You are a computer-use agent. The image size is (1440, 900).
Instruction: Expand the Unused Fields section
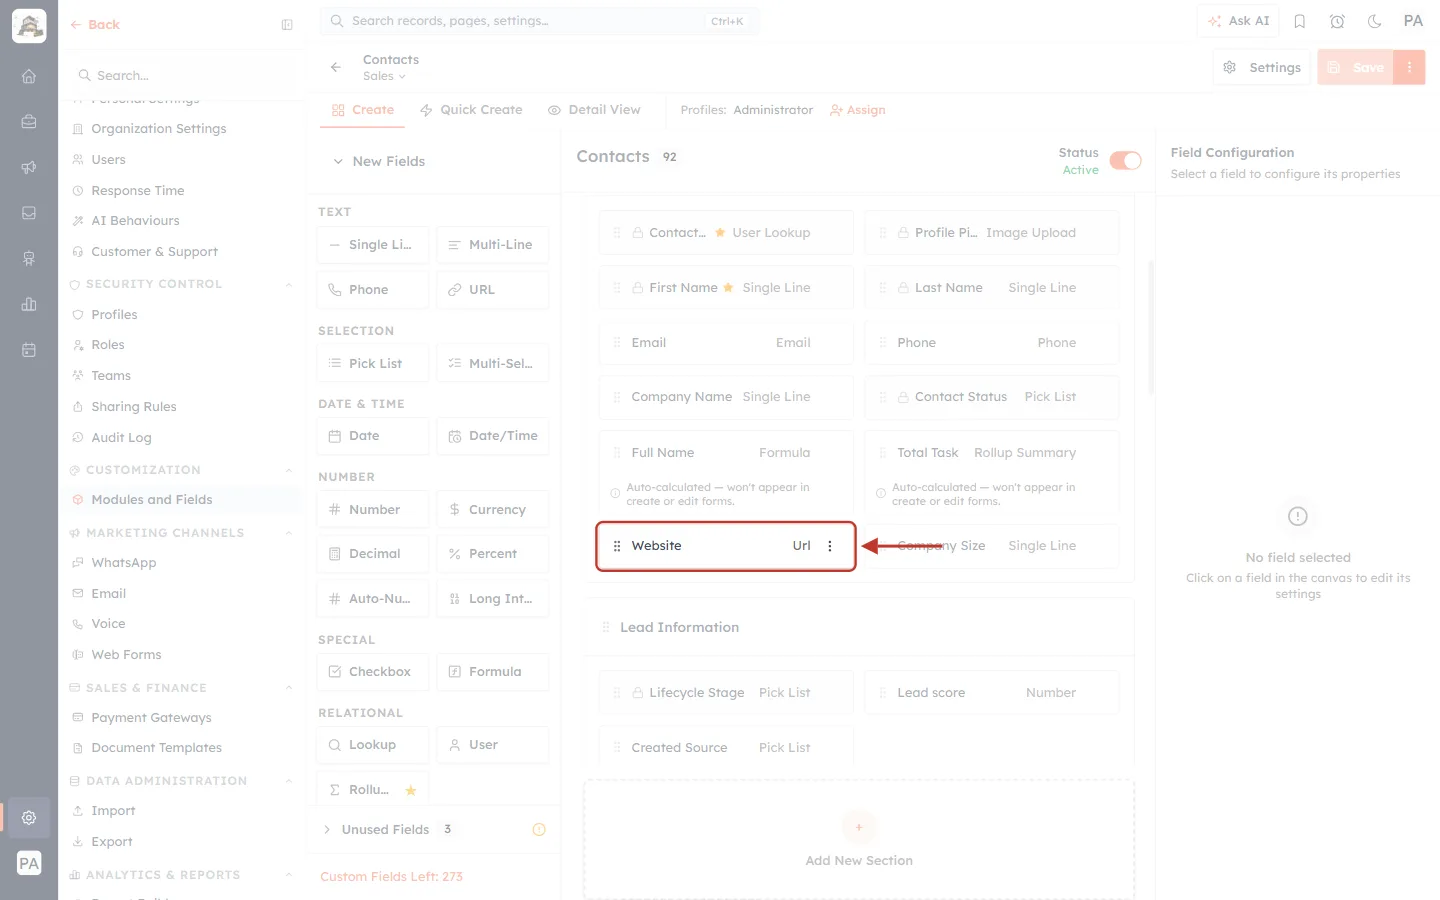click(x=327, y=829)
